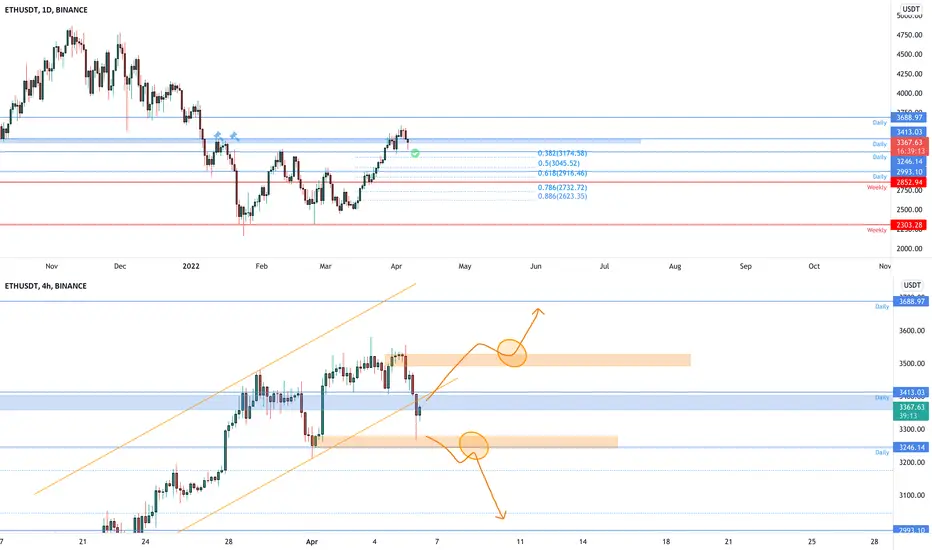
Task: Select the 2993.10 price label in 1D chart
Action: (x=909, y=172)
